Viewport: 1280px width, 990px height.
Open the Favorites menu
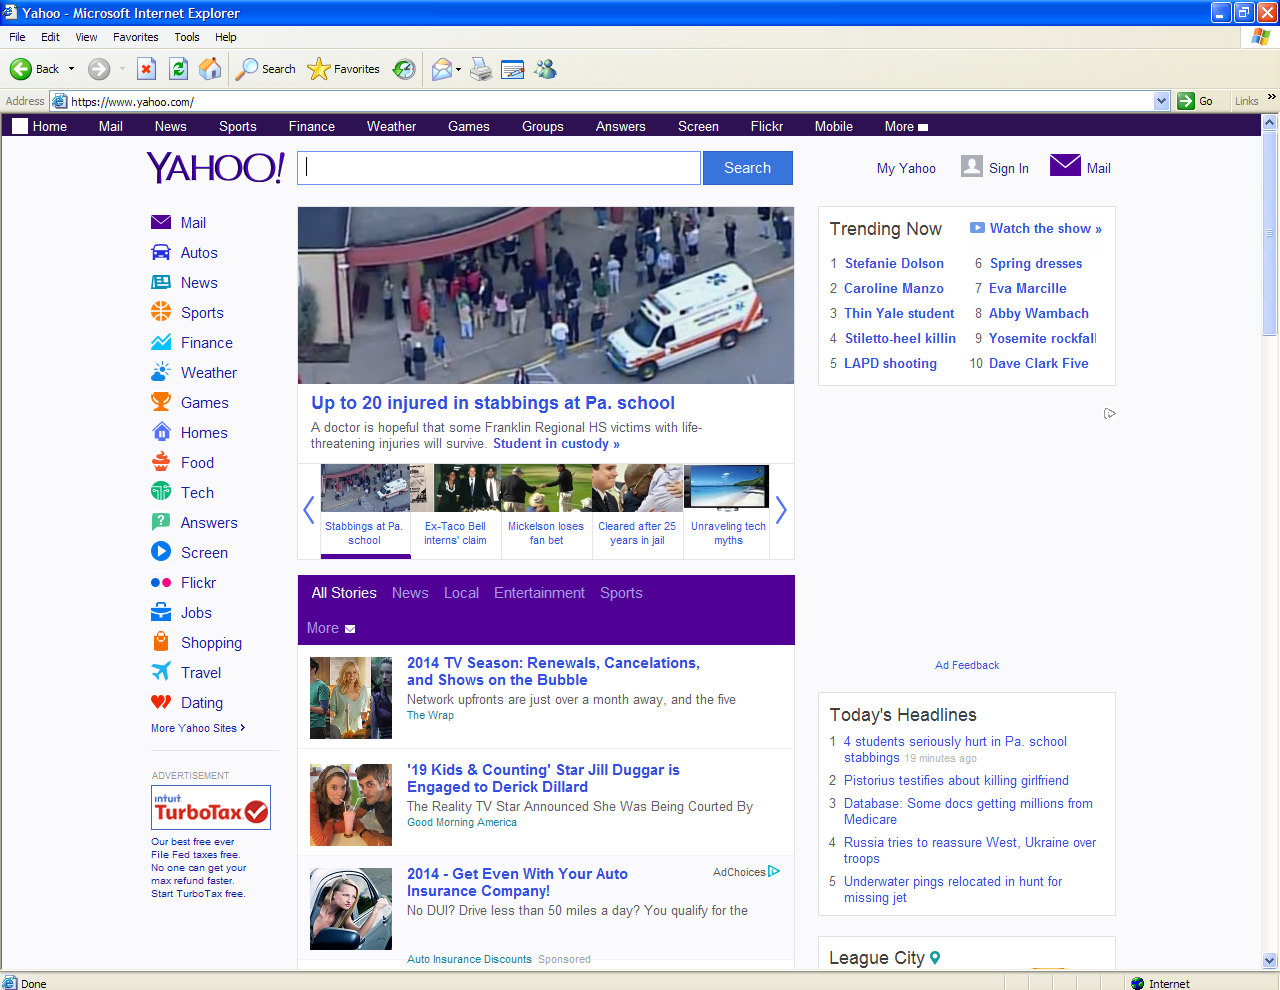pyautogui.click(x=136, y=37)
